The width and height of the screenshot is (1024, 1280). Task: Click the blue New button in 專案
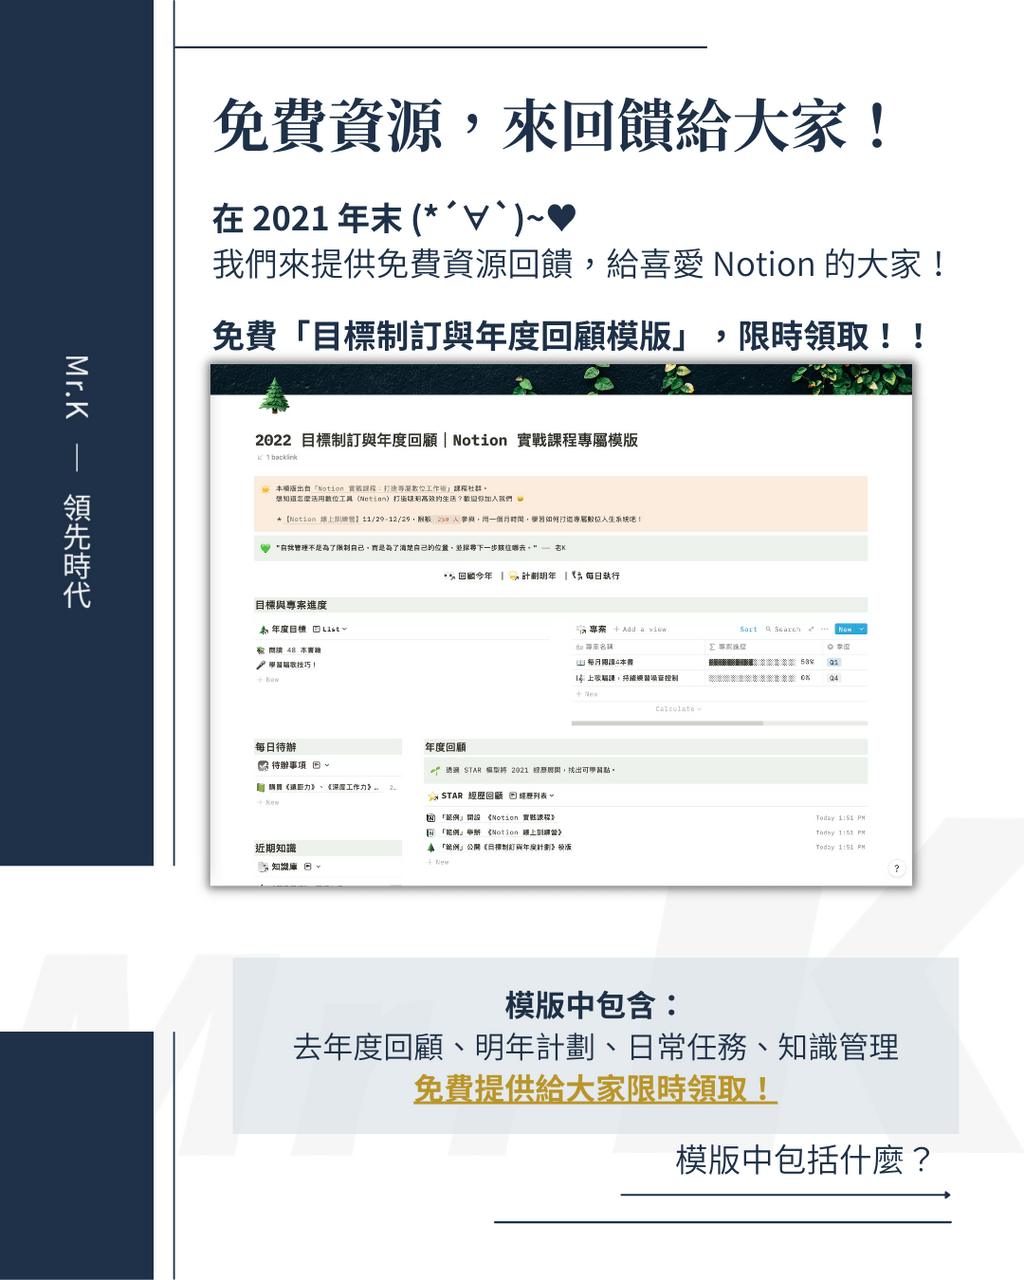(845, 629)
